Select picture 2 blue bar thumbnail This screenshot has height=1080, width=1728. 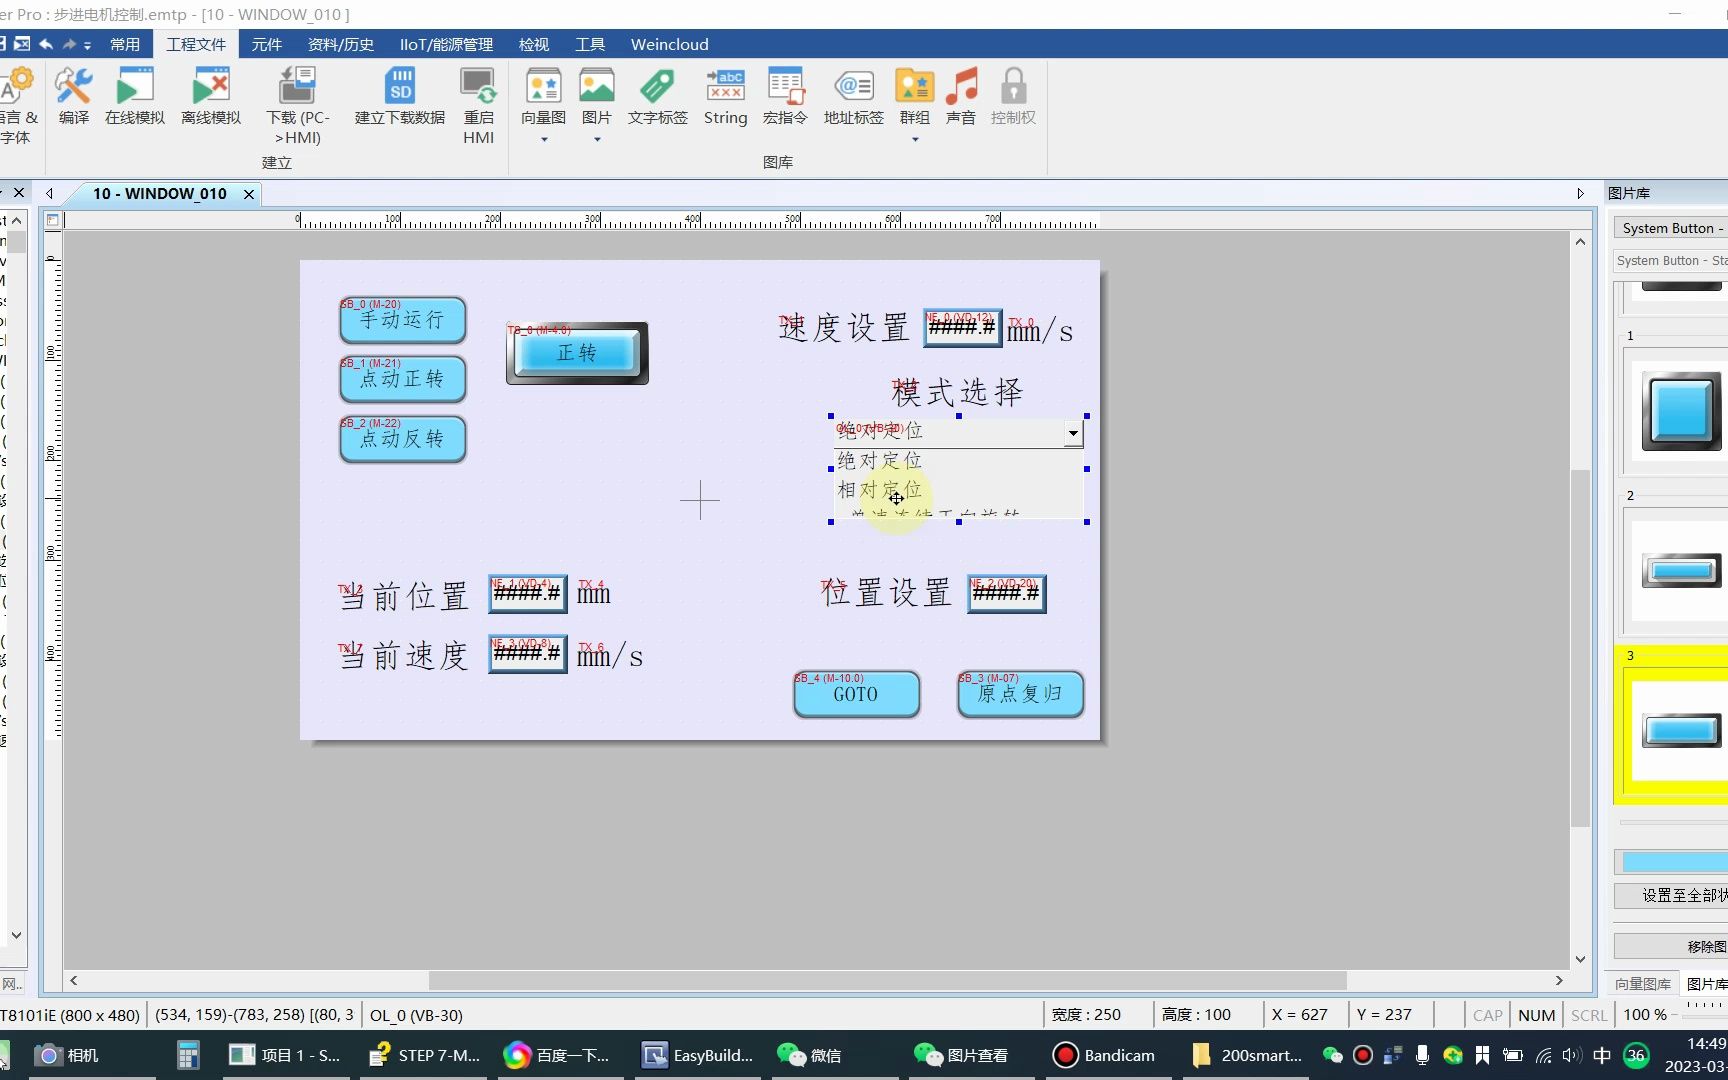pos(1681,571)
